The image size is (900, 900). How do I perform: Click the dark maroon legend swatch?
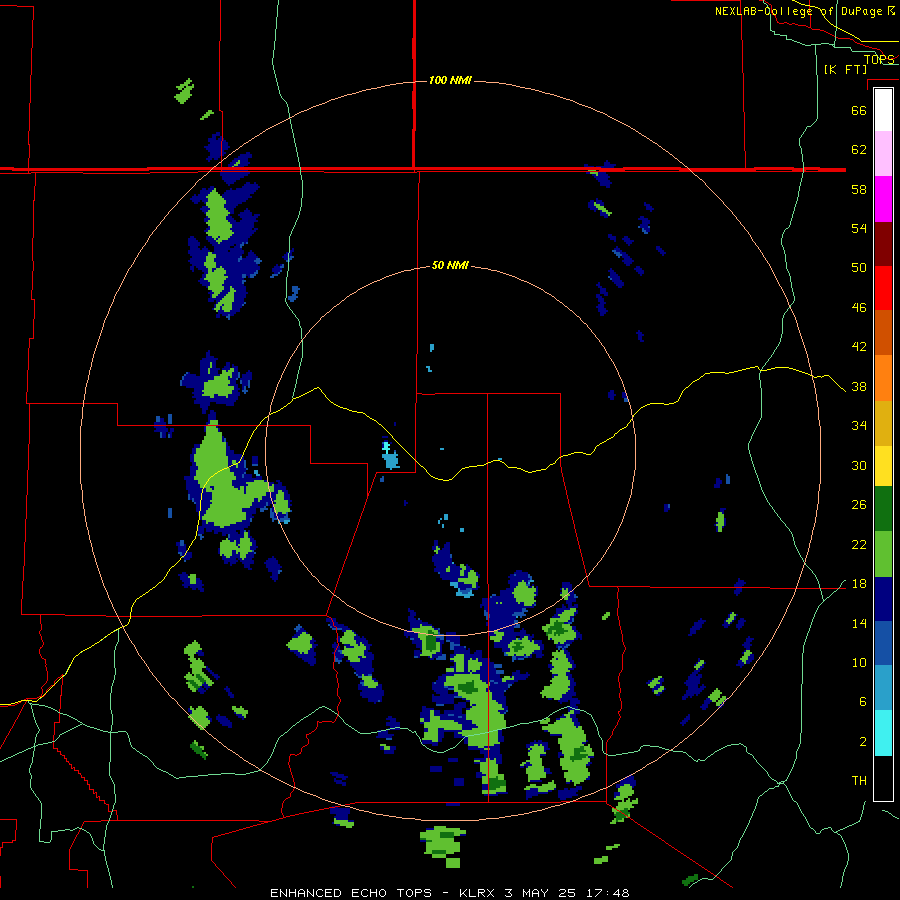(x=883, y=244)
